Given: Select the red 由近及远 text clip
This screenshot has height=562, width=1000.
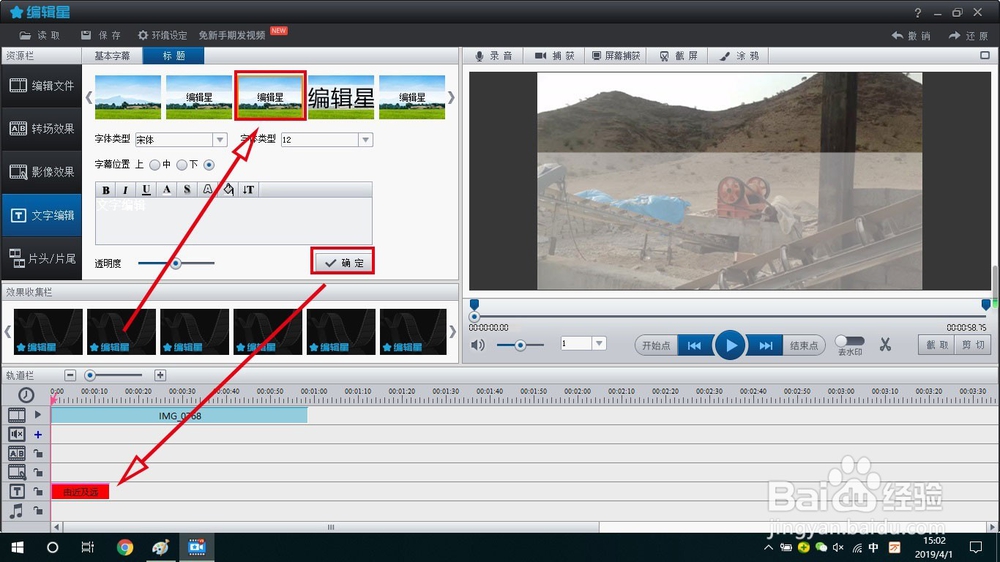Looking at the screenshot, I should (80, 492).
